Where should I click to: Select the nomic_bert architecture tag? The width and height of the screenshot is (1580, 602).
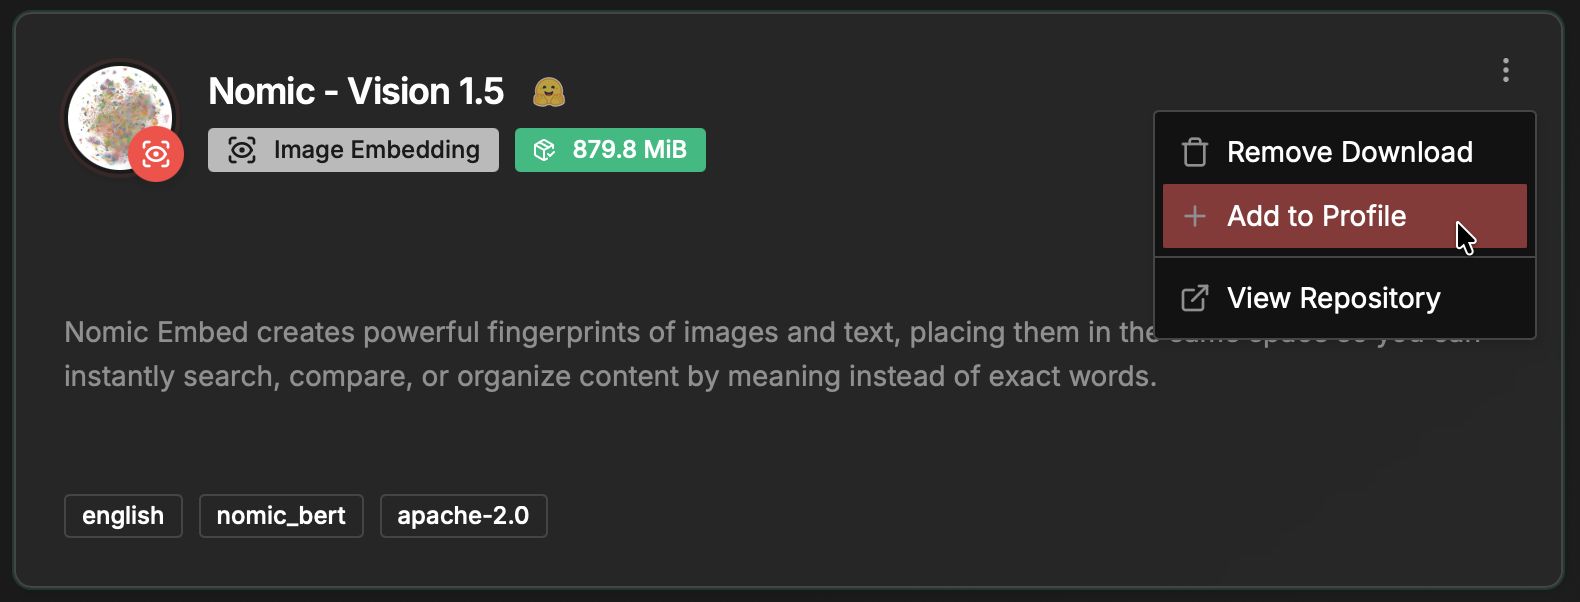tap(281, 516)
